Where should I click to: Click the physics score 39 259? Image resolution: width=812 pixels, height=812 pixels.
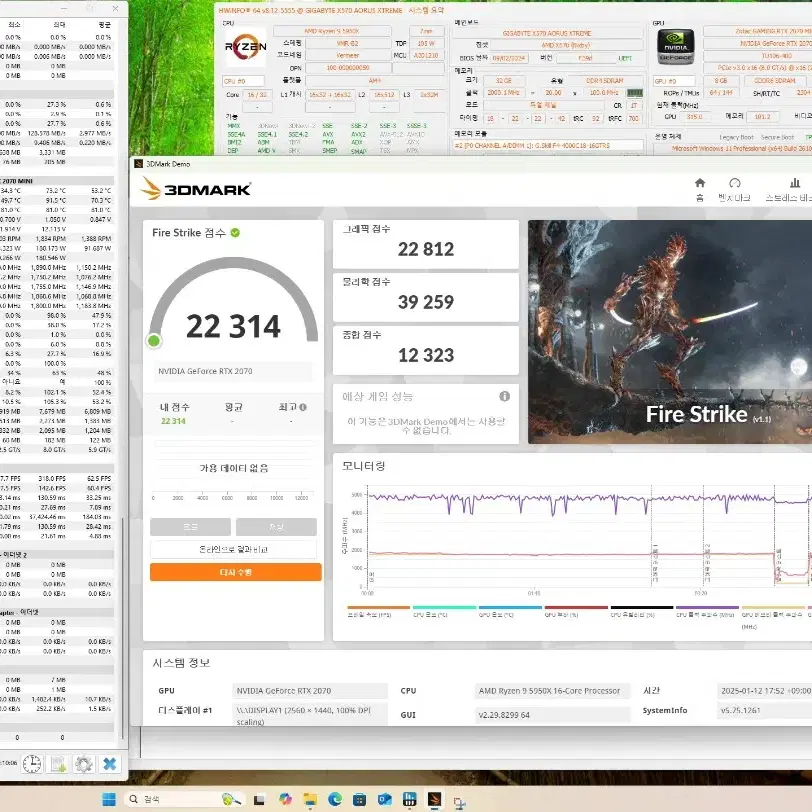[x=426, y=302]
